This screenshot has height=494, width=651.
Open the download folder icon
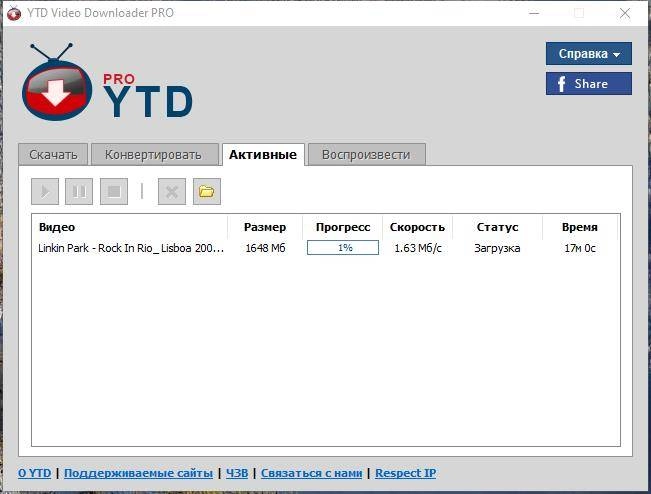[x=207, y=191]
